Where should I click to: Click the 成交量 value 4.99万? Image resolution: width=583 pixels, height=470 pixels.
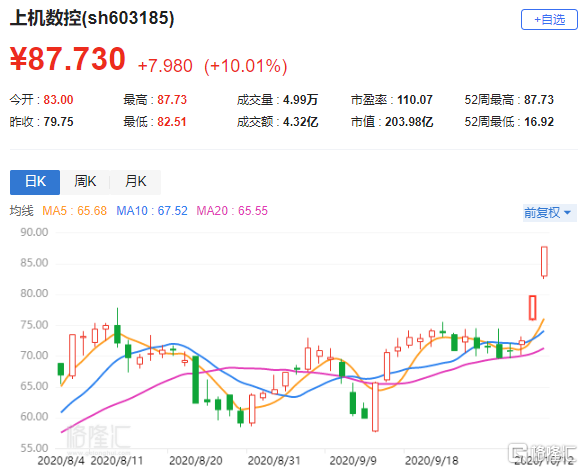point(300,100)
